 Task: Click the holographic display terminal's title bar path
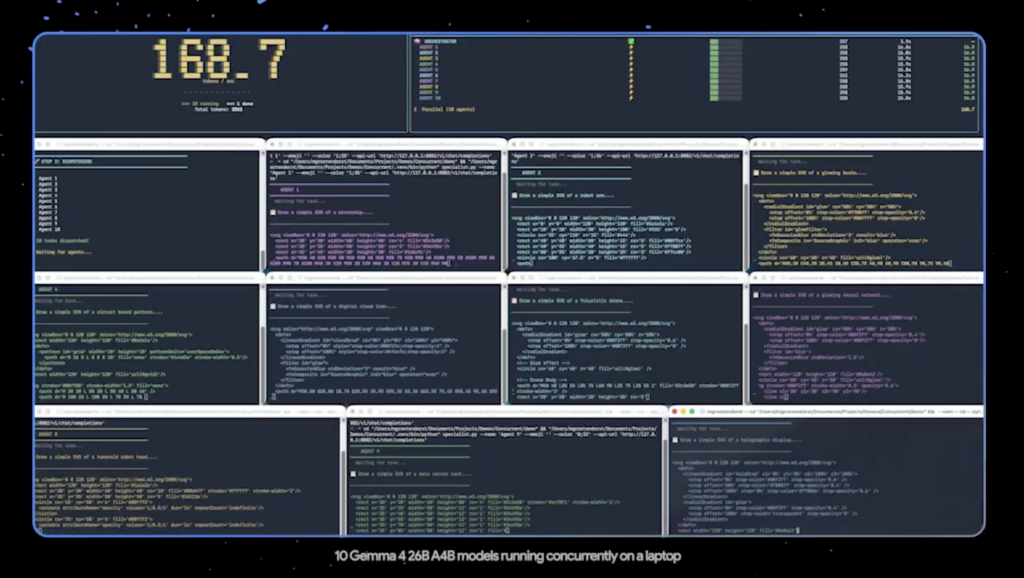tap(800, 410)
